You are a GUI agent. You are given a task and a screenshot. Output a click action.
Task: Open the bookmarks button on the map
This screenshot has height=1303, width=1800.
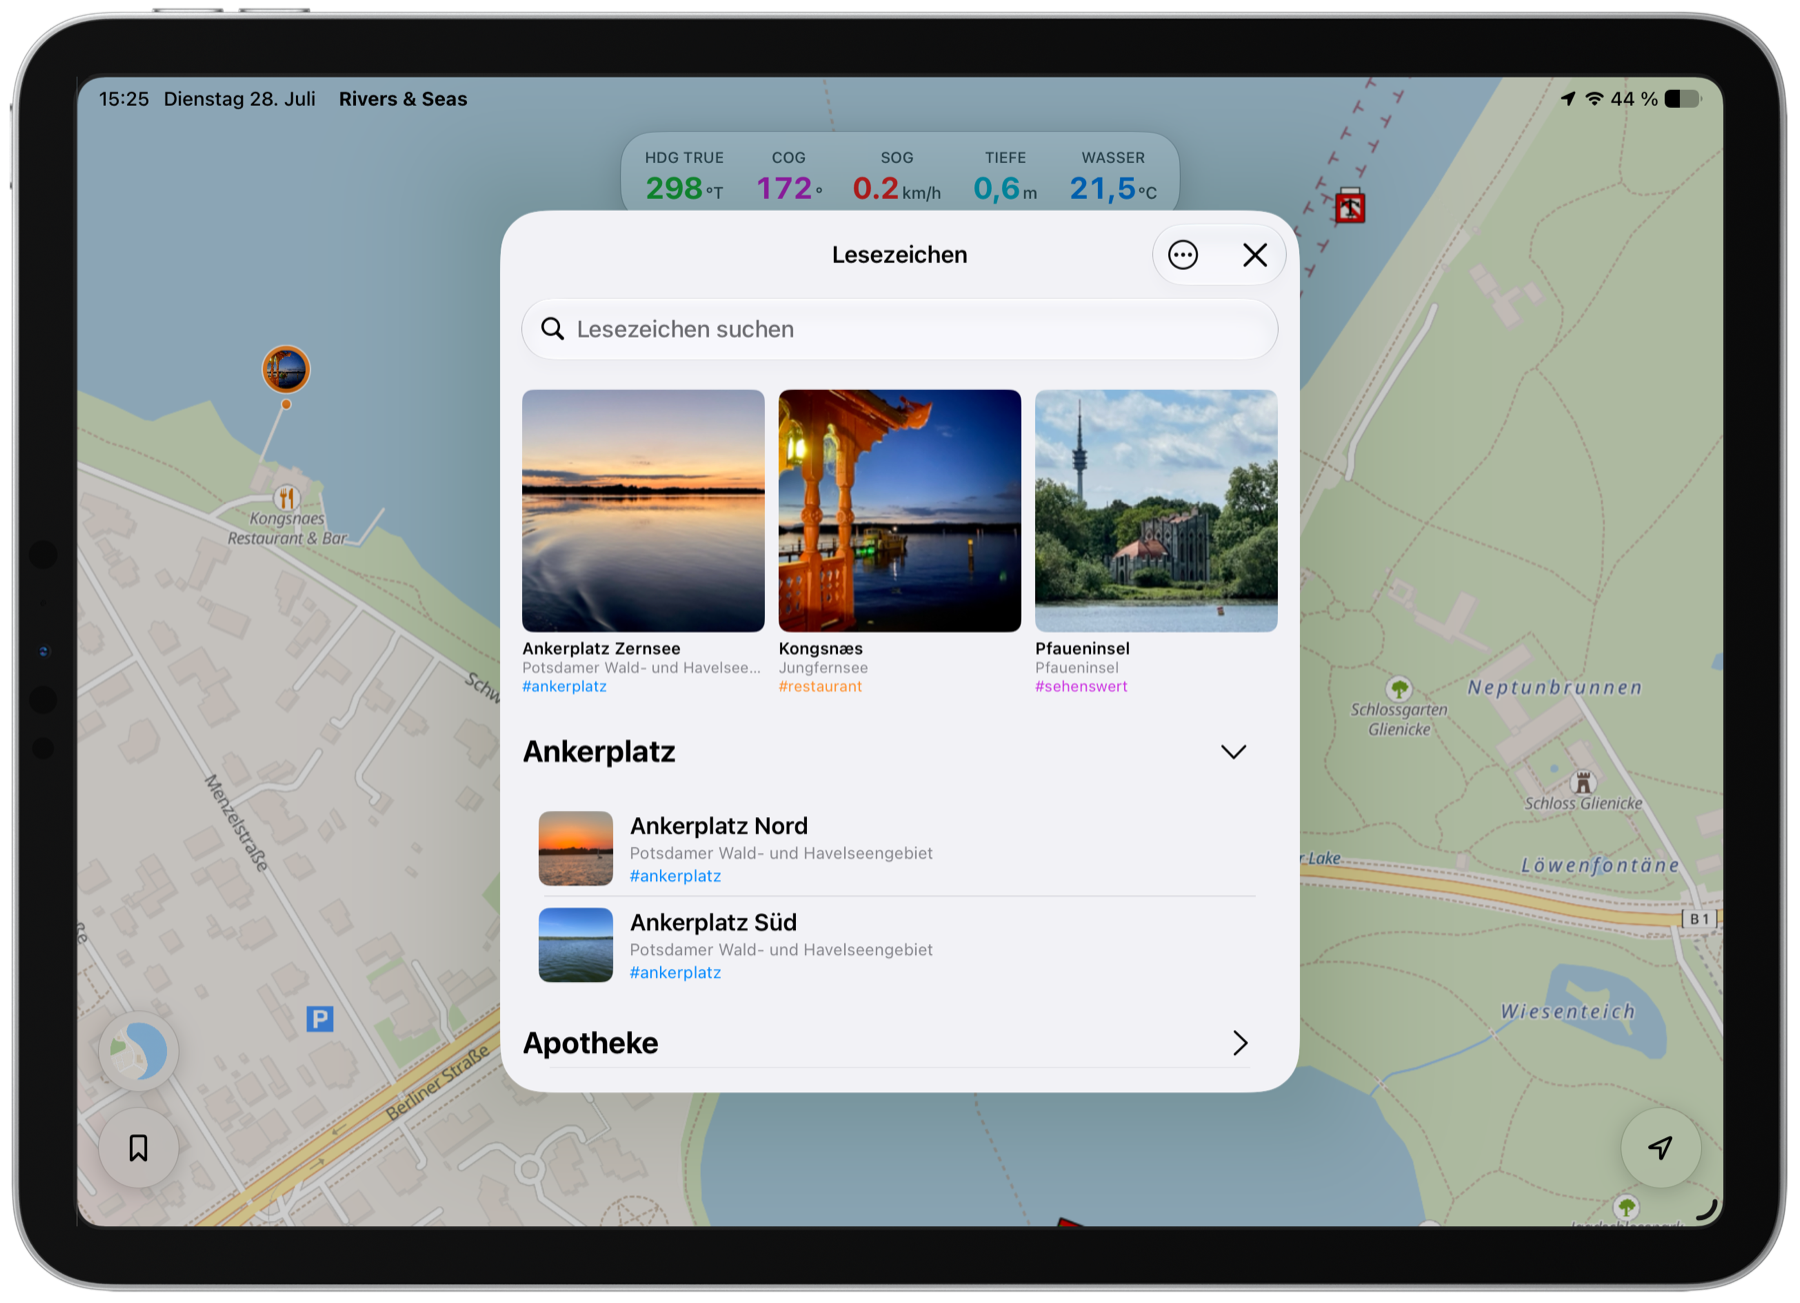point(139,1148)
